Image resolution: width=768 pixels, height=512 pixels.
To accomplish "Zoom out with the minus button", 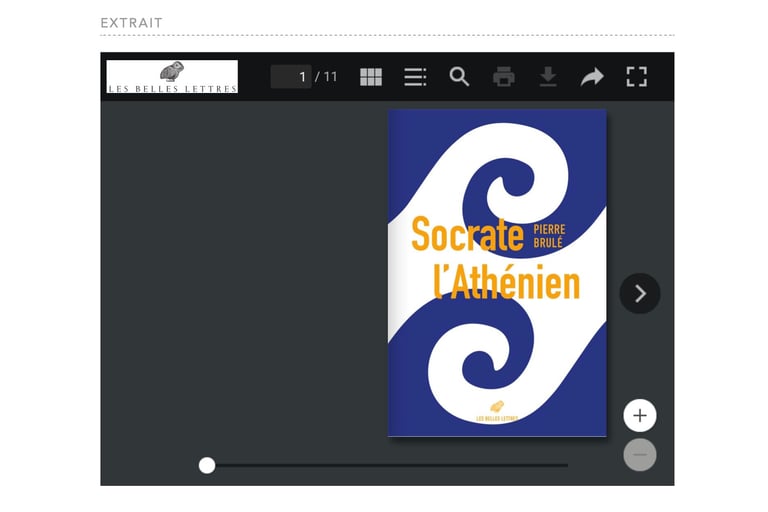I will [x=640, y=455].
